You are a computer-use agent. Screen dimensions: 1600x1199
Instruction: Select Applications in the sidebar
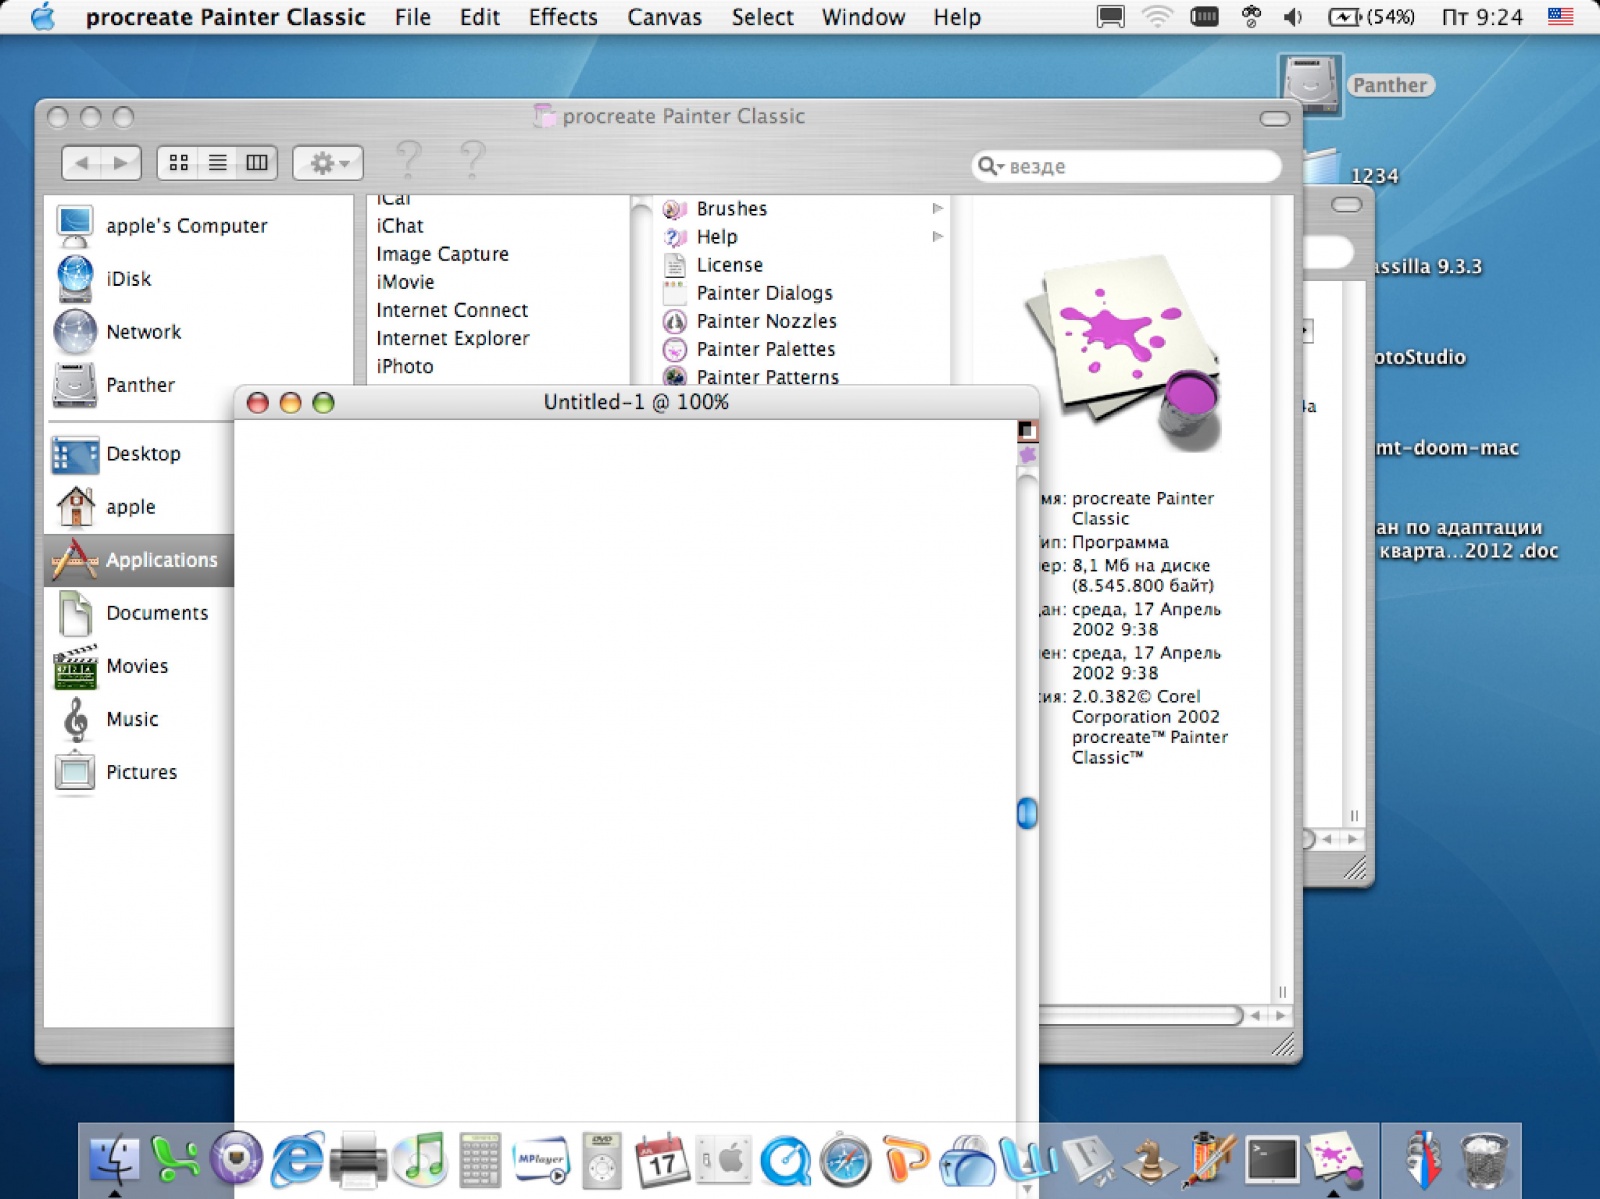coord(139,560)
